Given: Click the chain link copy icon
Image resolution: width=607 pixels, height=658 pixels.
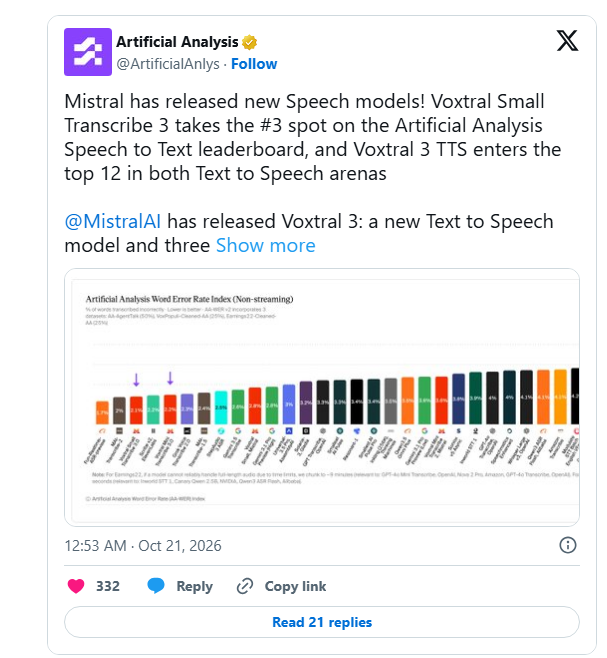Looking at the screenshot, I should pyautogui.click(x=245, y=586).
